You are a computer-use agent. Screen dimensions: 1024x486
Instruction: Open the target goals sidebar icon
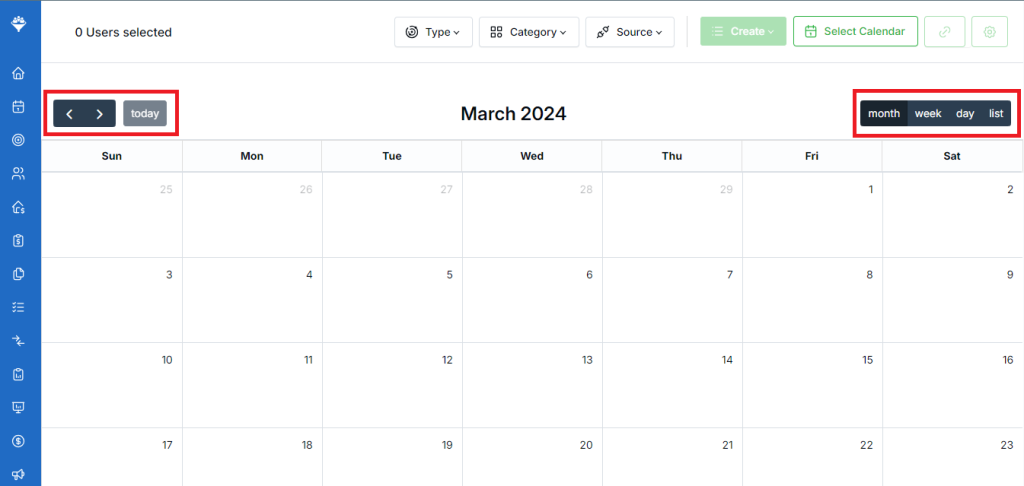(18, 140)
